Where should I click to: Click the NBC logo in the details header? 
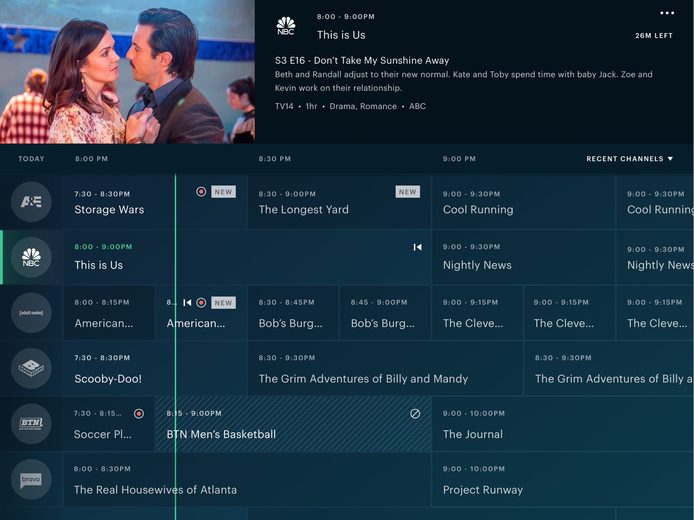[x=286, y=26]
